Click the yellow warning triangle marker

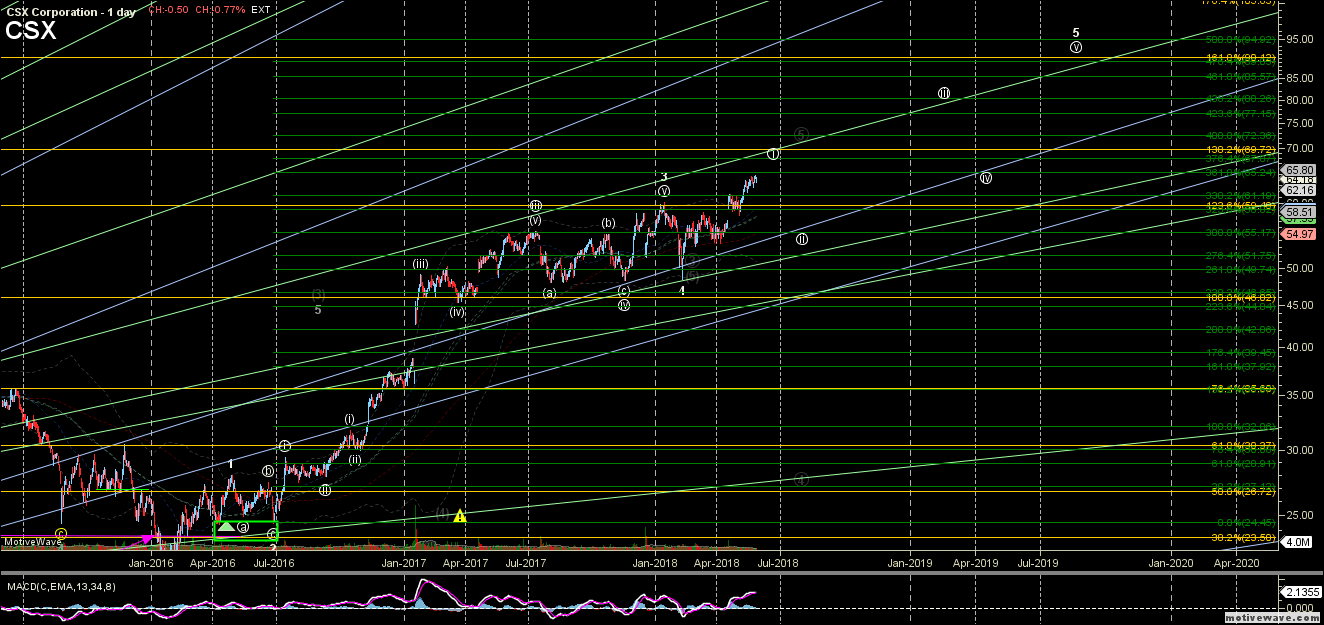point(460,516)
